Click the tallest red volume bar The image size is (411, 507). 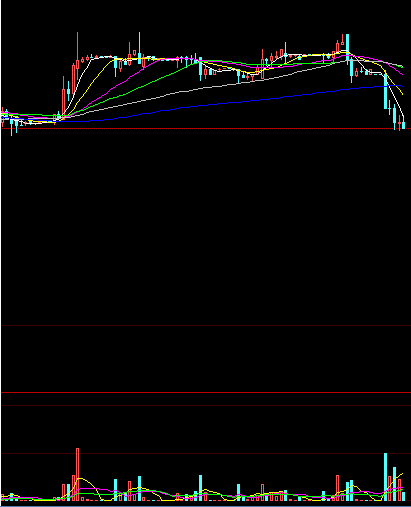click(x=77, y=474)
